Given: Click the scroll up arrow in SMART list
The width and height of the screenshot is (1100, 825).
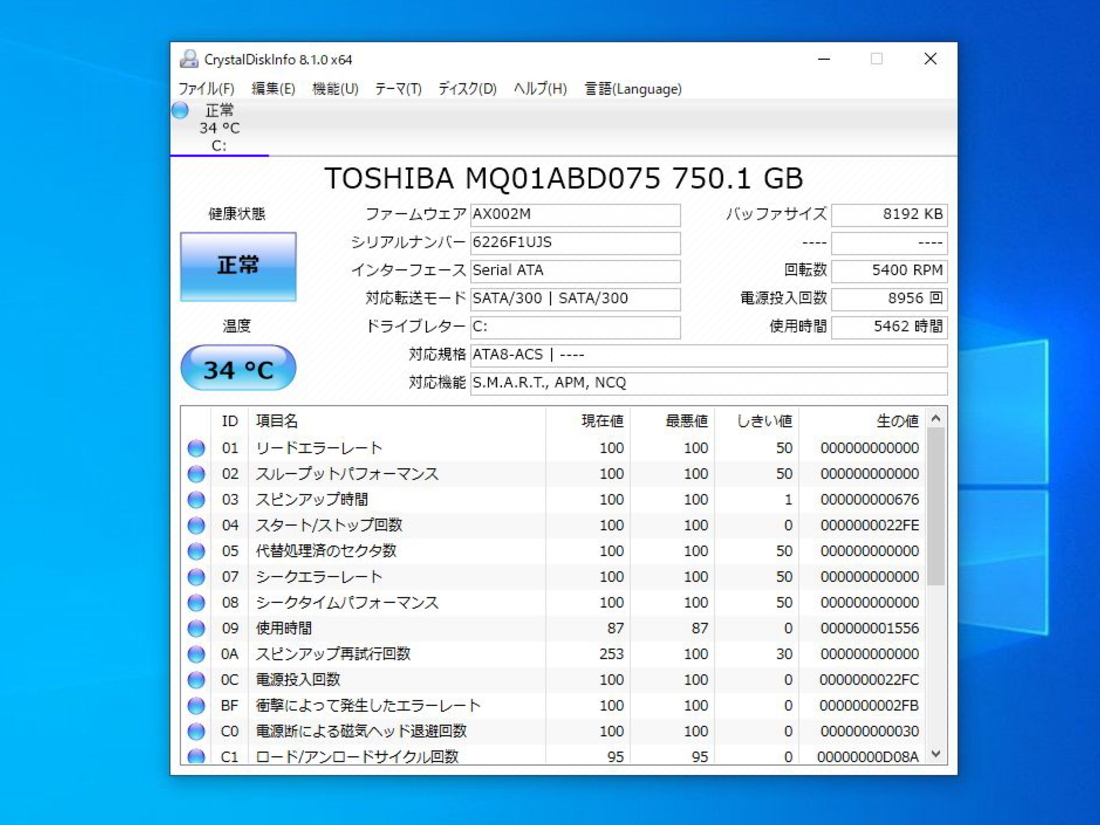Looking at the screenshot, I should click(x=936, y=419).
